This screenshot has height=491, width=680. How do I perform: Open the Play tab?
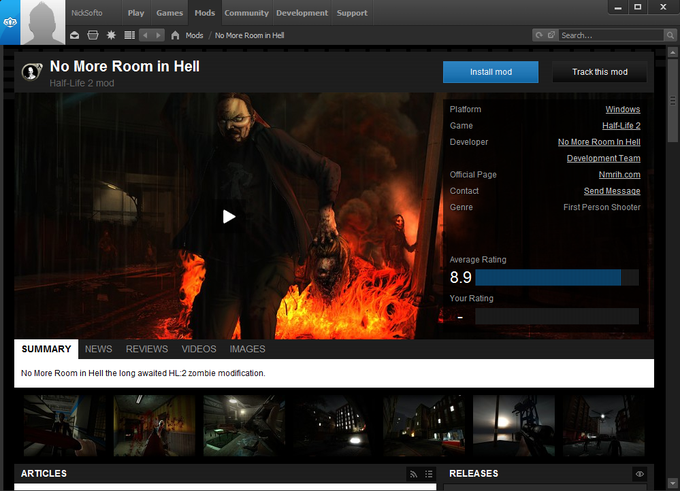coord(136,13)
